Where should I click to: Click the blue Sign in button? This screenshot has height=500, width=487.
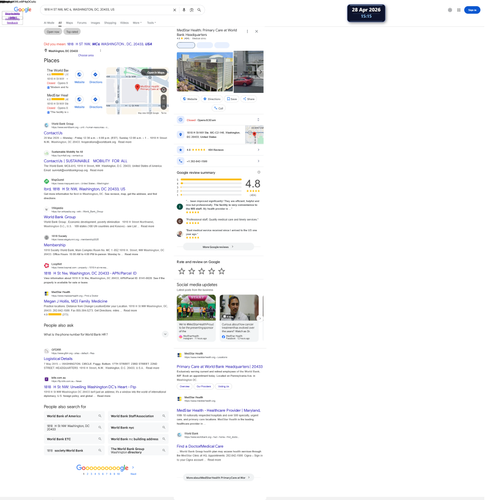click(472, 10)
